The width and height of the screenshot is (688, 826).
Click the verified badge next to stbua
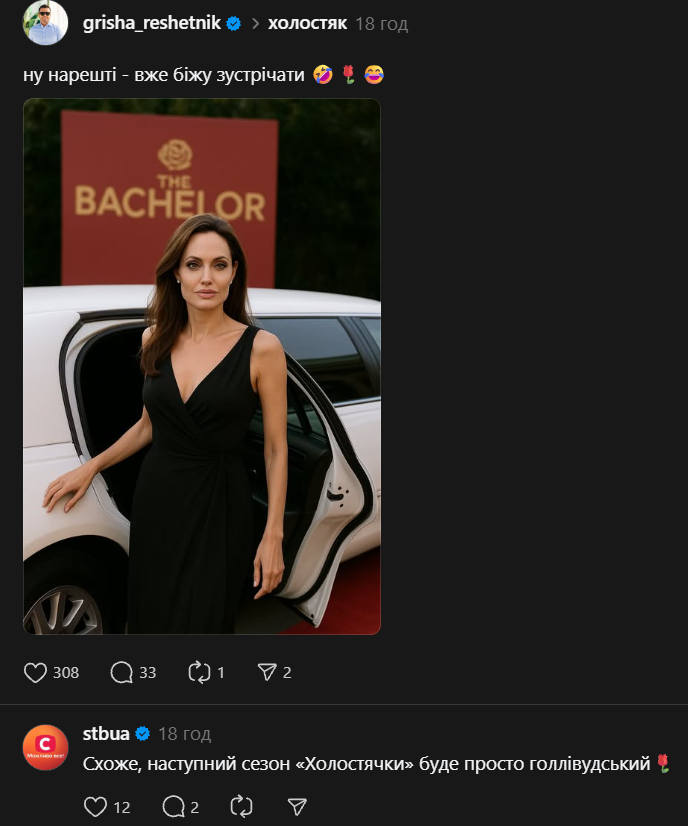[x=142, y=734]
